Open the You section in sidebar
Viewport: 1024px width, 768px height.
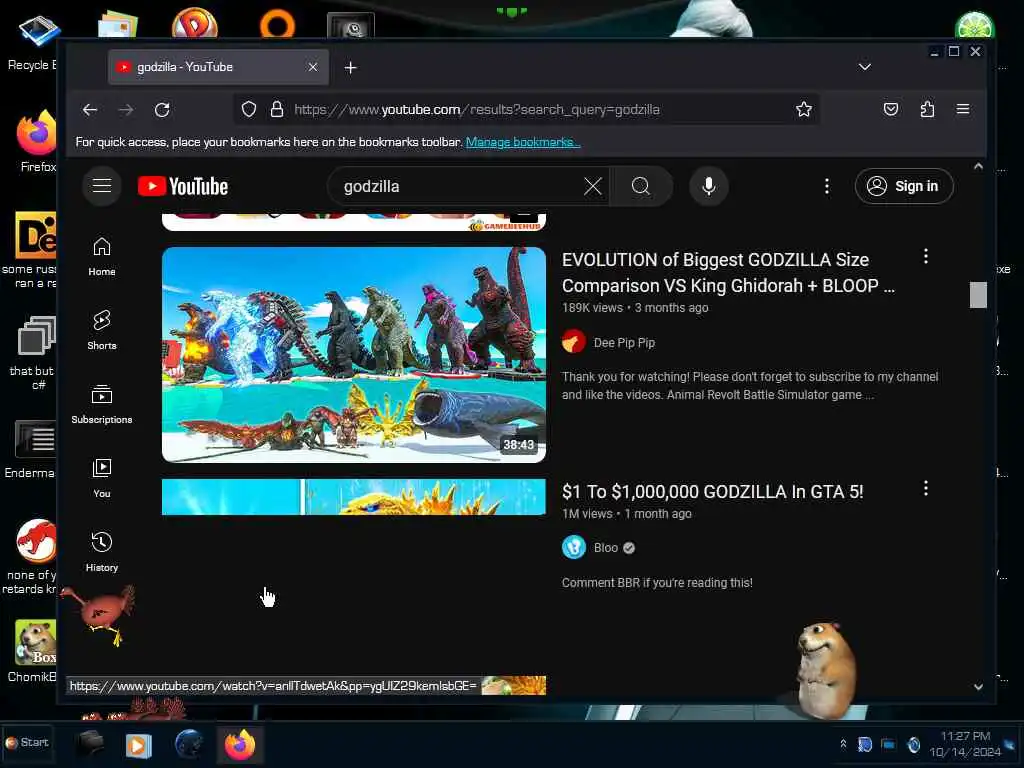102,479
